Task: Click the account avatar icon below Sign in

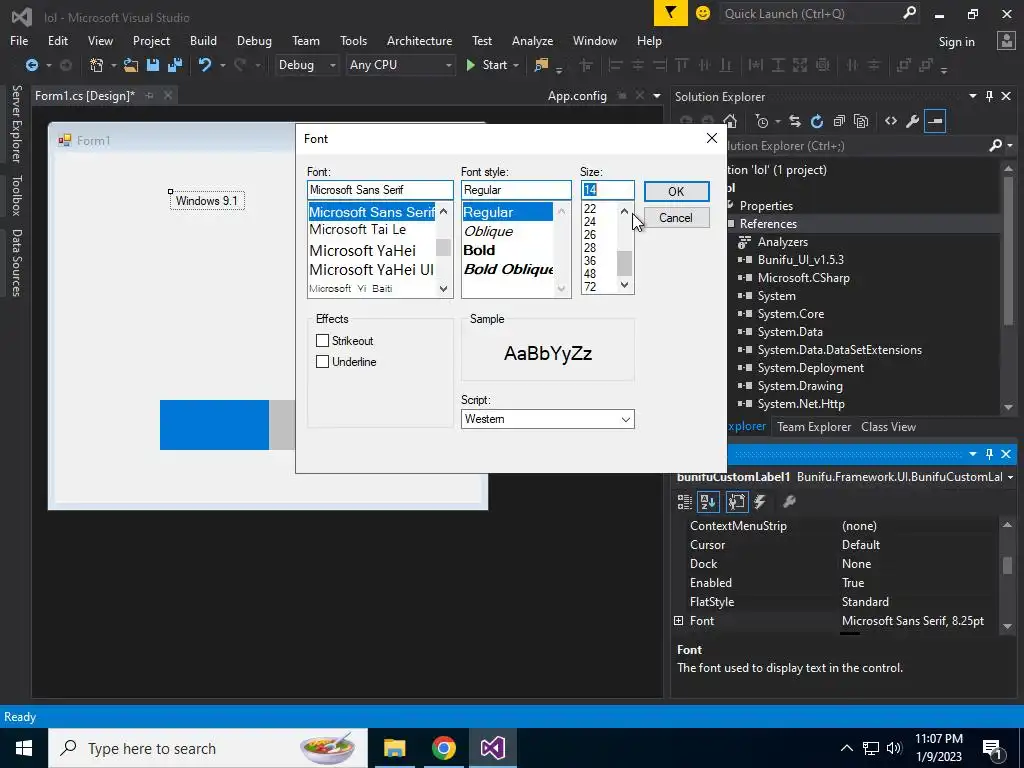Action: [1006, 41]
